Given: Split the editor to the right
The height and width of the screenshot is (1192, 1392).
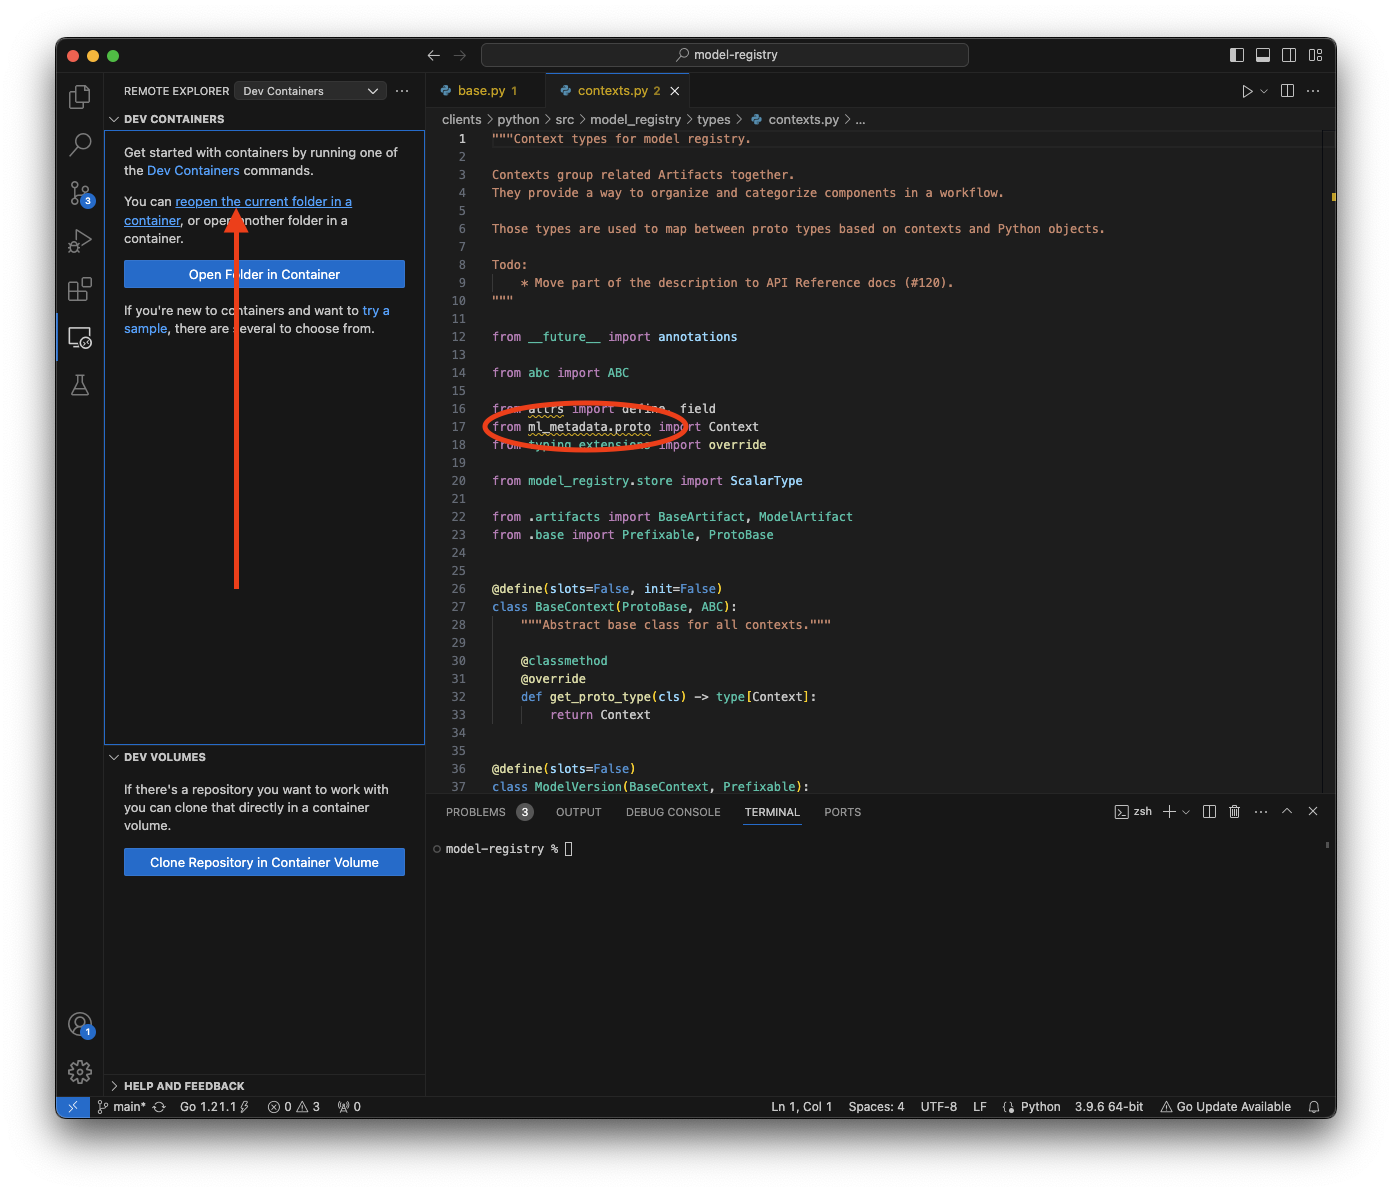Looking at the screenshot, I should 1287,91.
